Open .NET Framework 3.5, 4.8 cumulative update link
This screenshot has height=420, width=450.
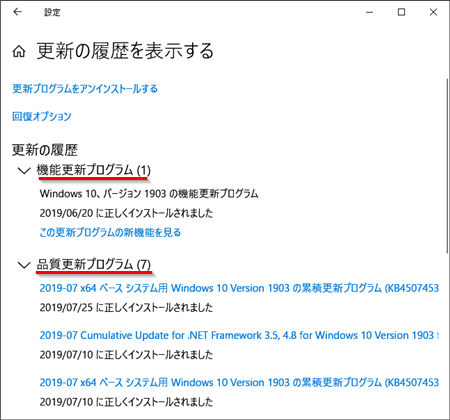(239, 335)
